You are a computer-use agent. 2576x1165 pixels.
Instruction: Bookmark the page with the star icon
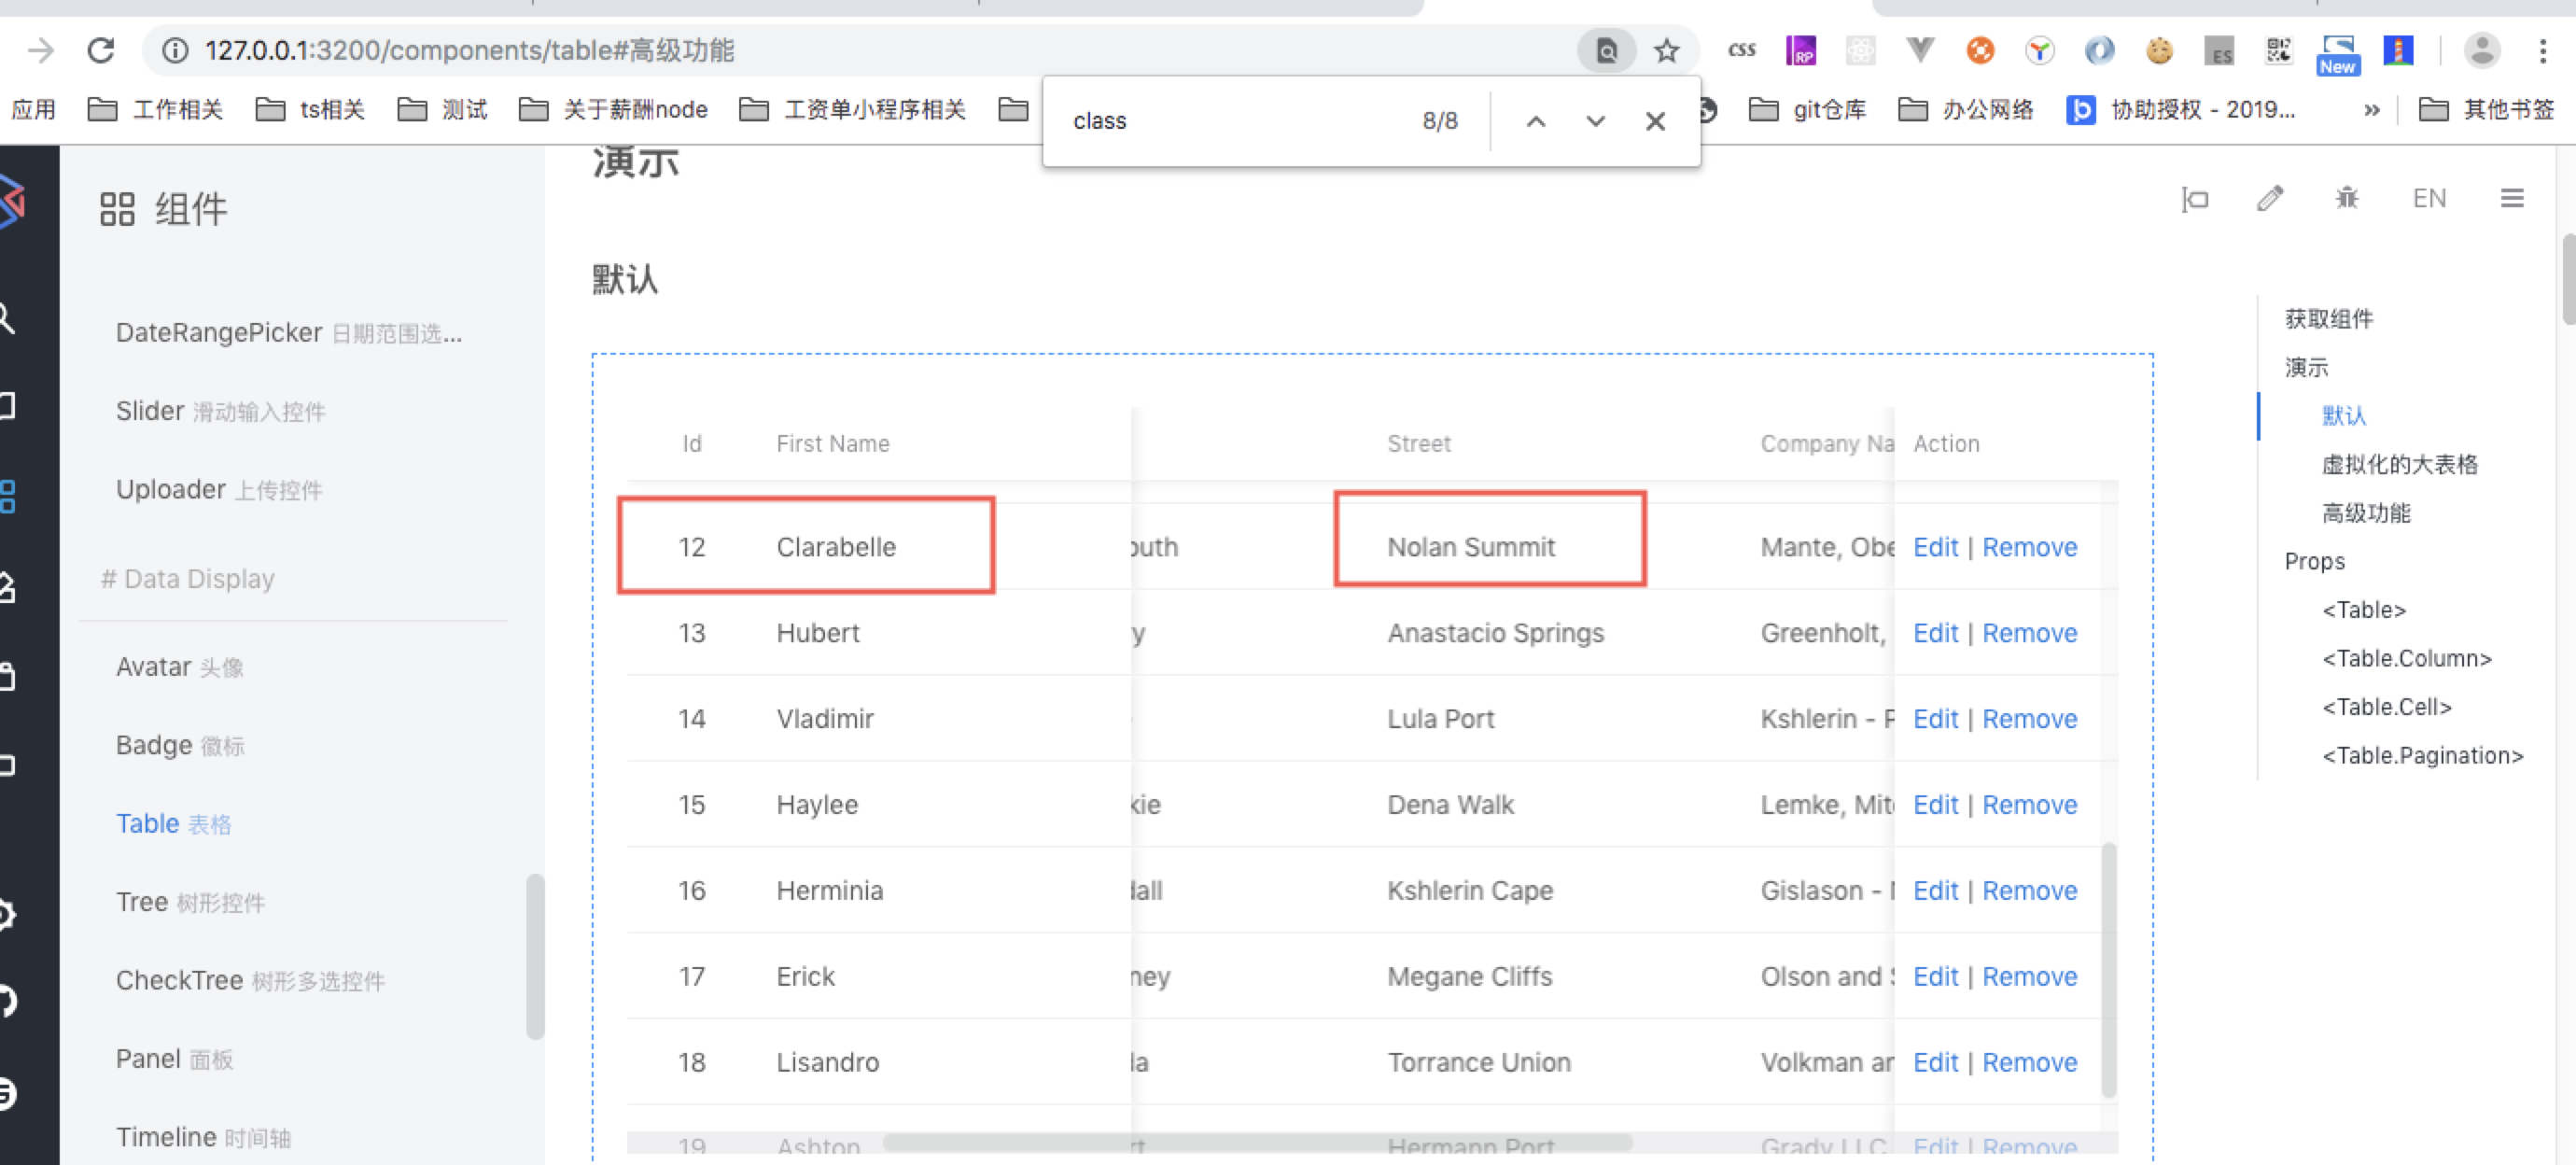point(1666,49)
